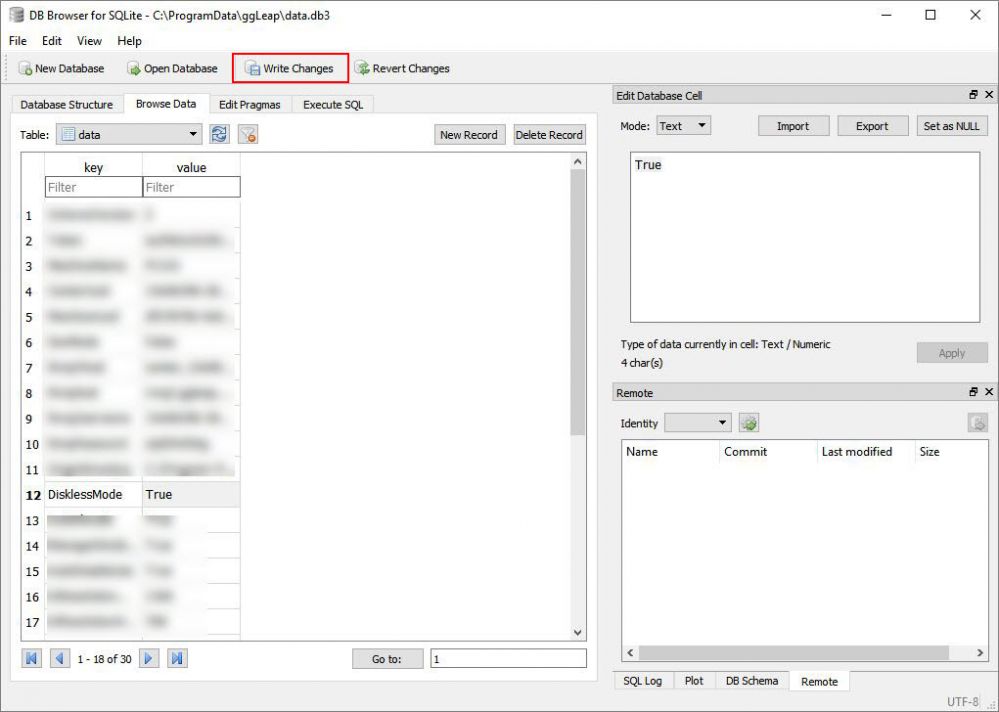
Task: Select the True value in row 12
Action: [x=191, y=494]
